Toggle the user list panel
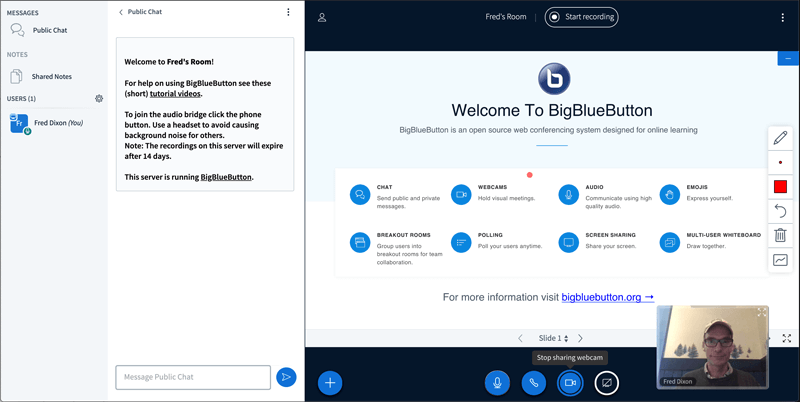The width and height of the screenshot is (800, 402). pos(322,17)
